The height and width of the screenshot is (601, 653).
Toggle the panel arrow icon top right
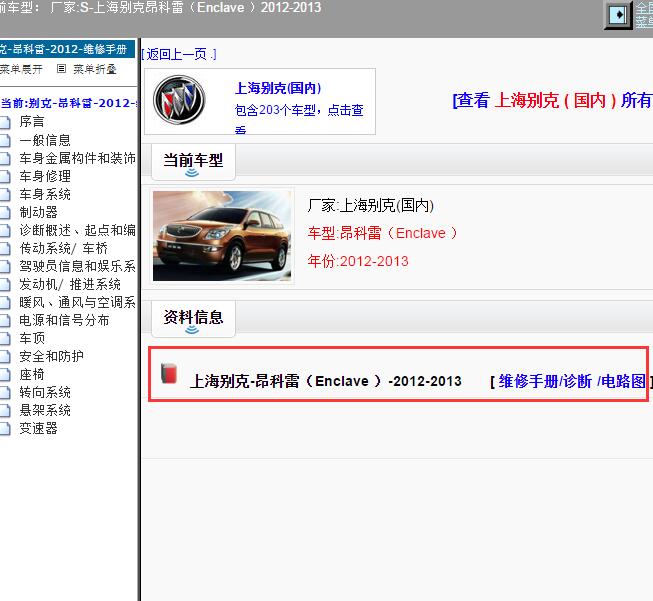(x=618, y=15)
